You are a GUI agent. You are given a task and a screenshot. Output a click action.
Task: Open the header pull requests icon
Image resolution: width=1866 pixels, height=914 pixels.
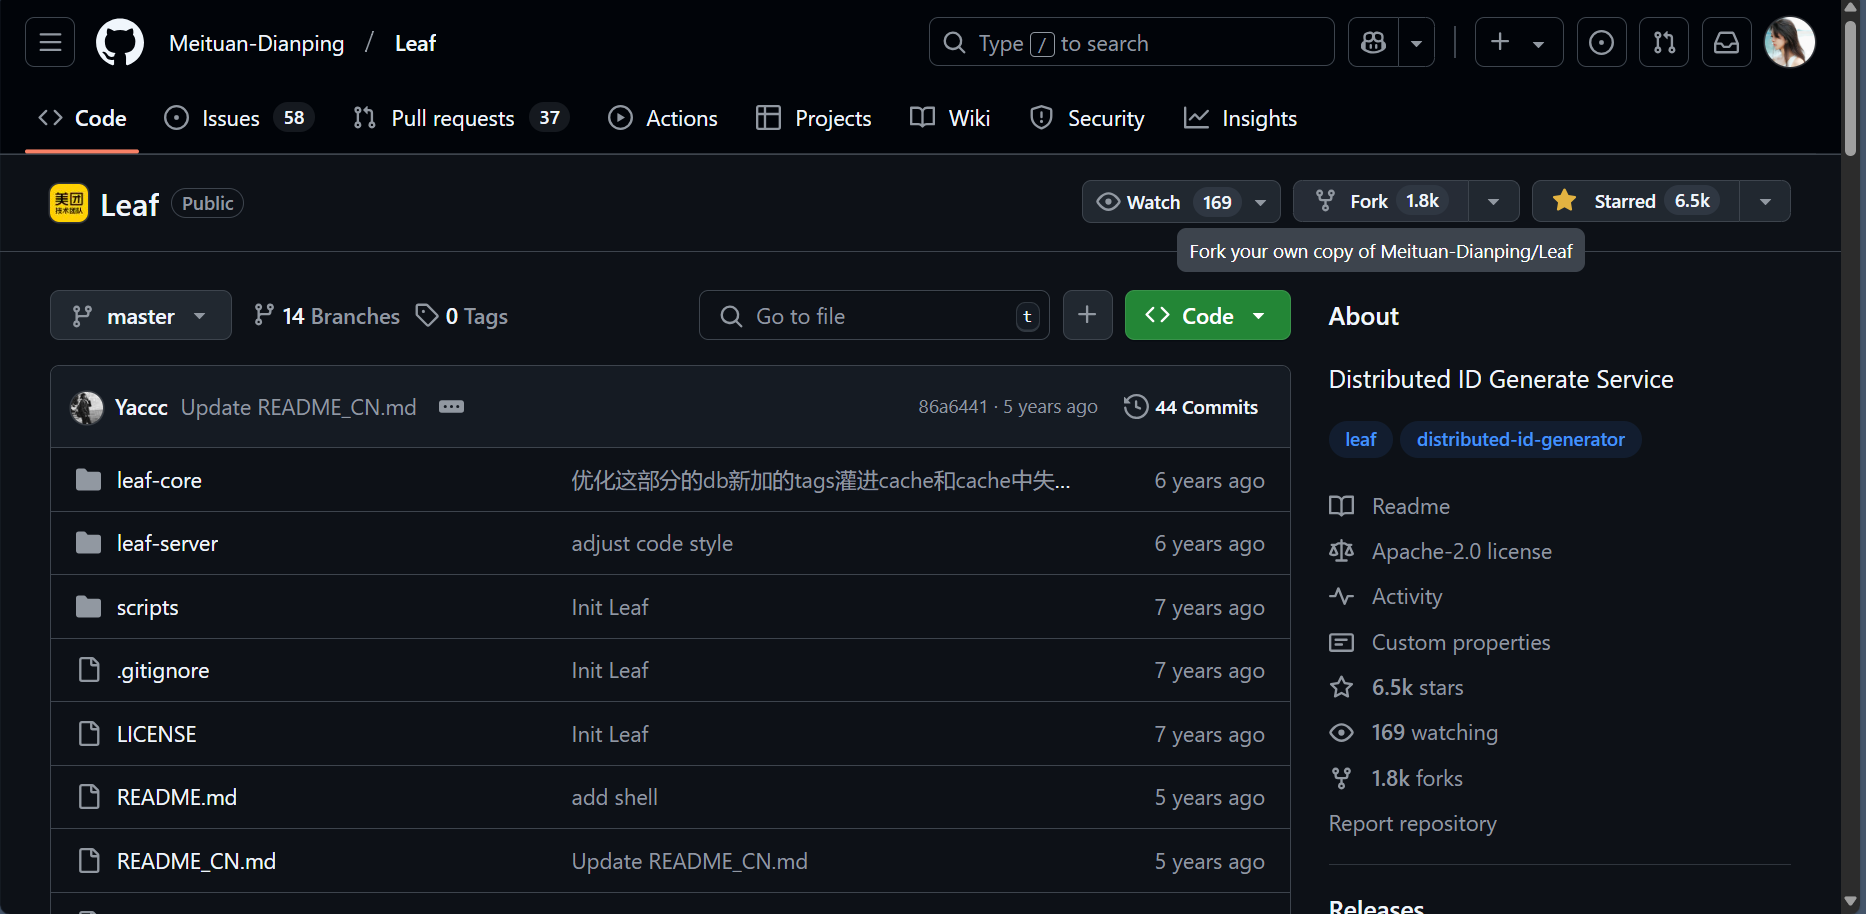(x=1664, y=42)
